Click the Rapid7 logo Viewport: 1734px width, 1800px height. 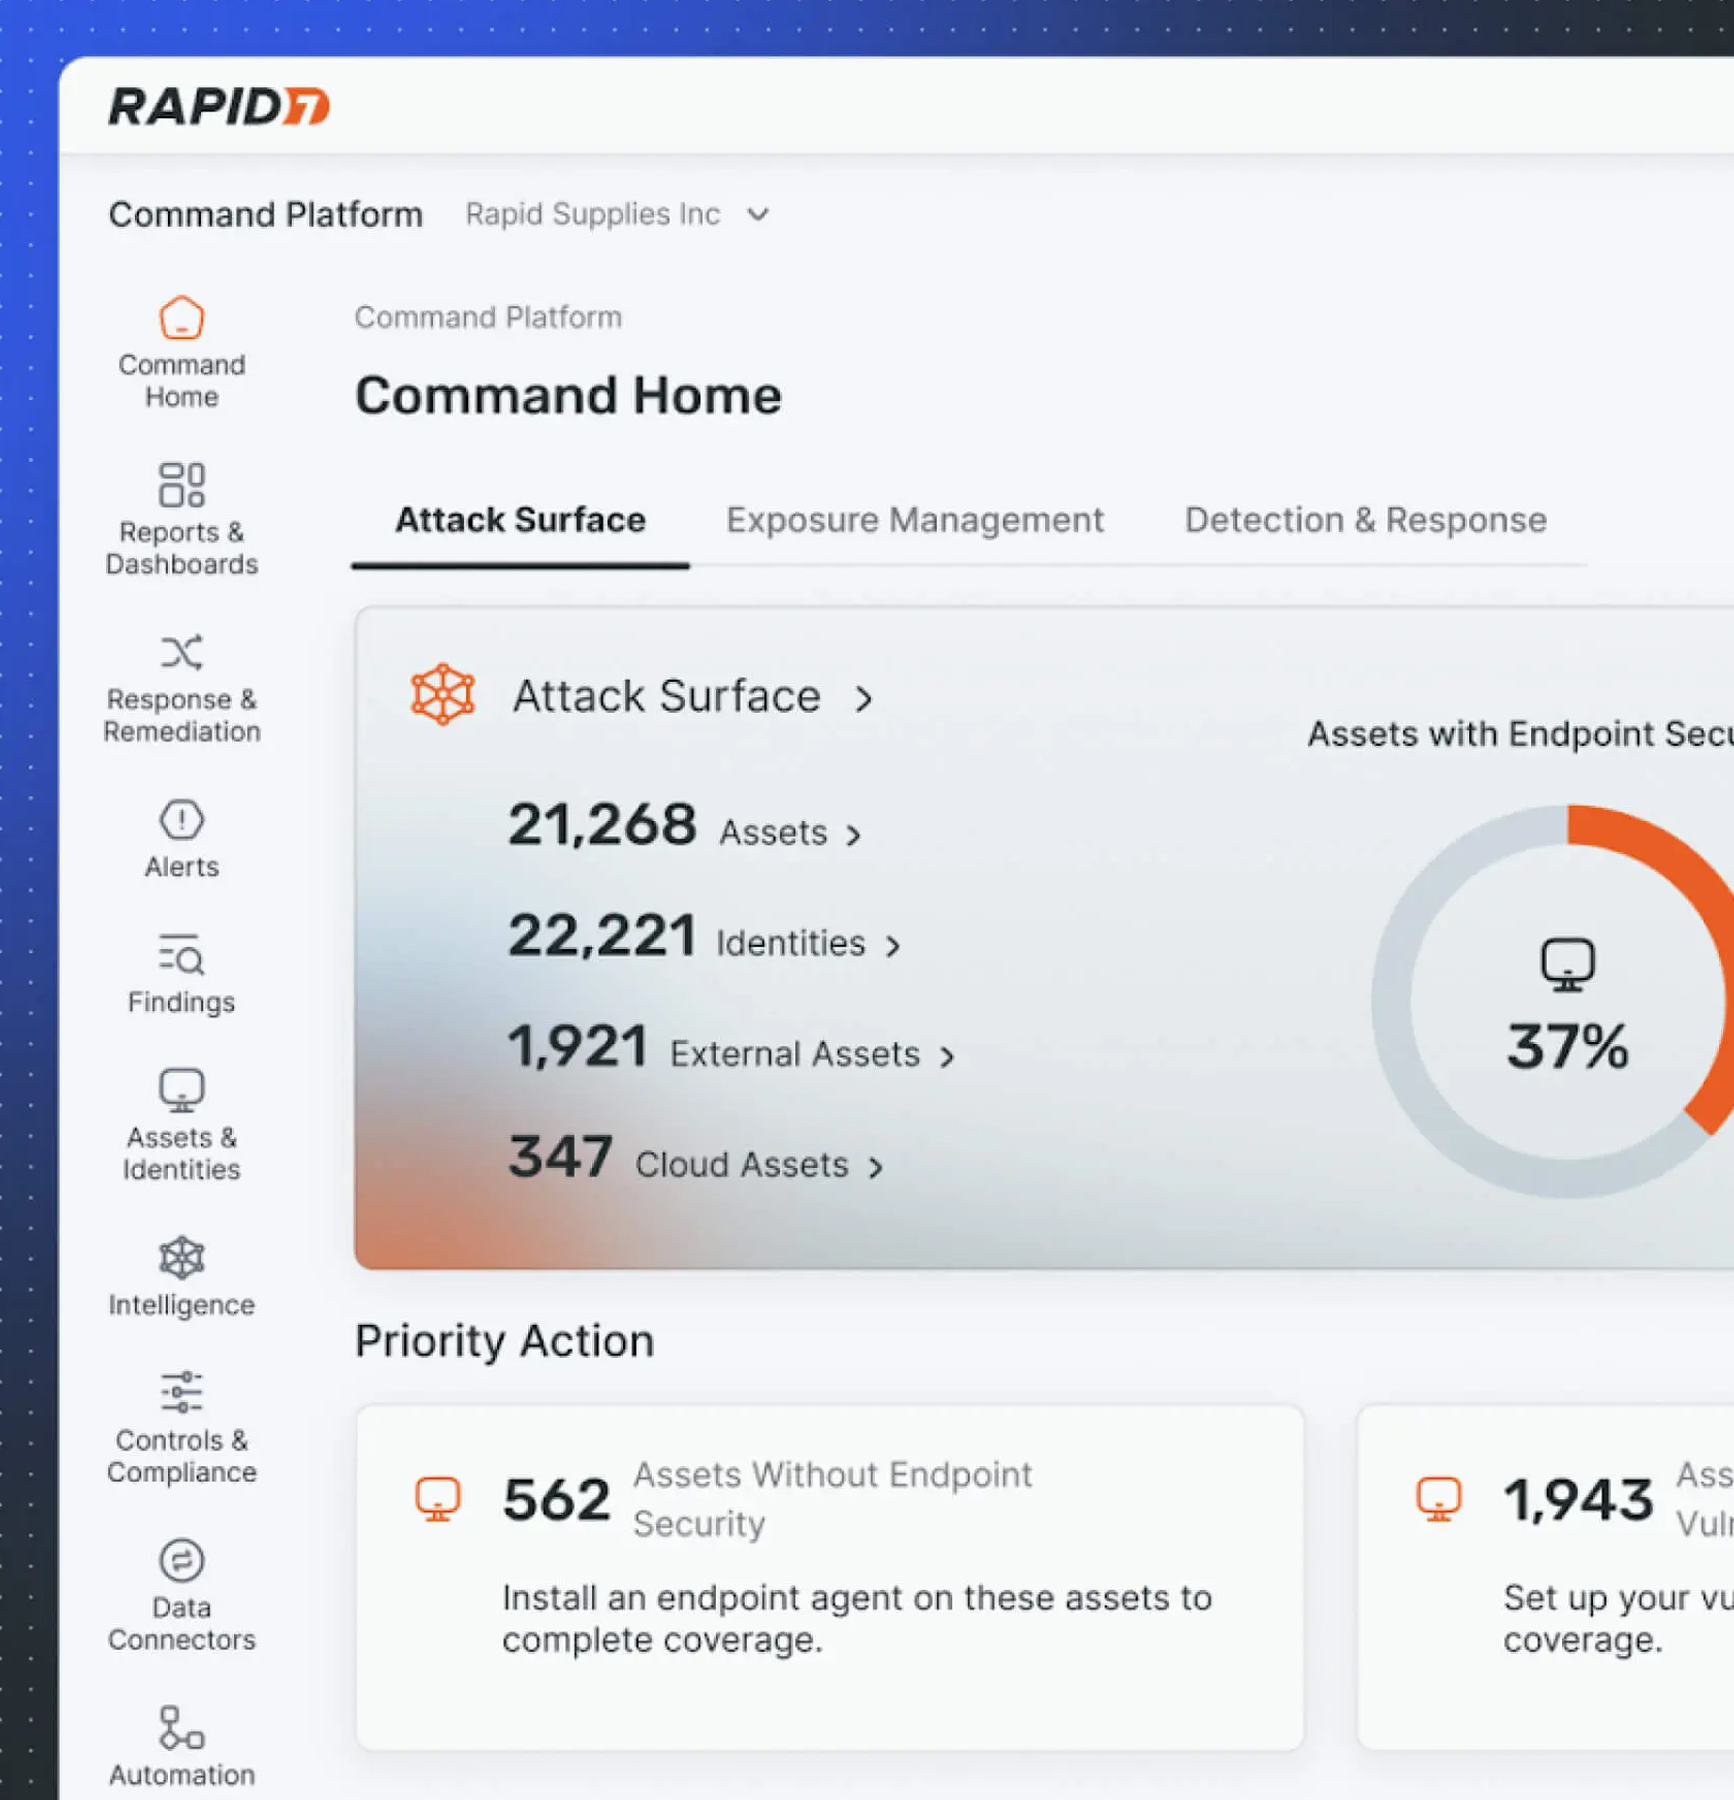tap(219, 106)
